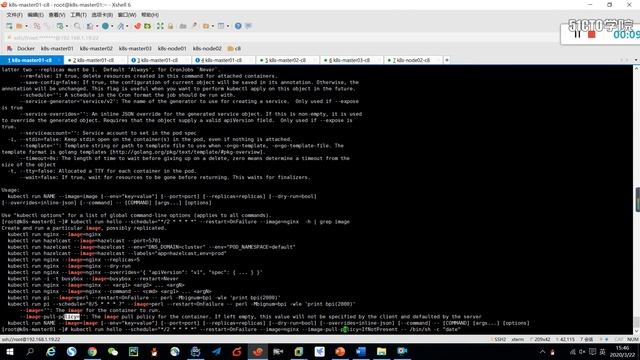Image resolution: width=640 pixels, height=360 pixels.
Task: Click the properties icon in toolbar
Action: coord(90,26)
